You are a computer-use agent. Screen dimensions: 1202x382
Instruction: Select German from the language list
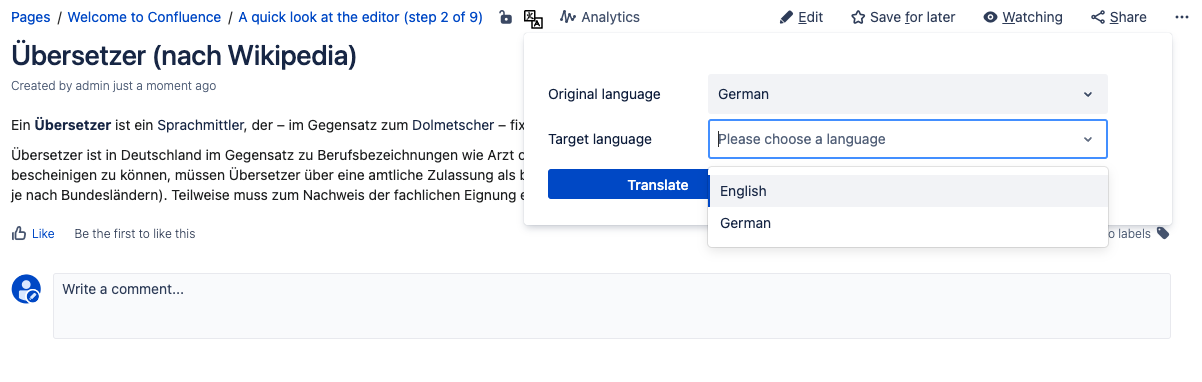[908, 223]
